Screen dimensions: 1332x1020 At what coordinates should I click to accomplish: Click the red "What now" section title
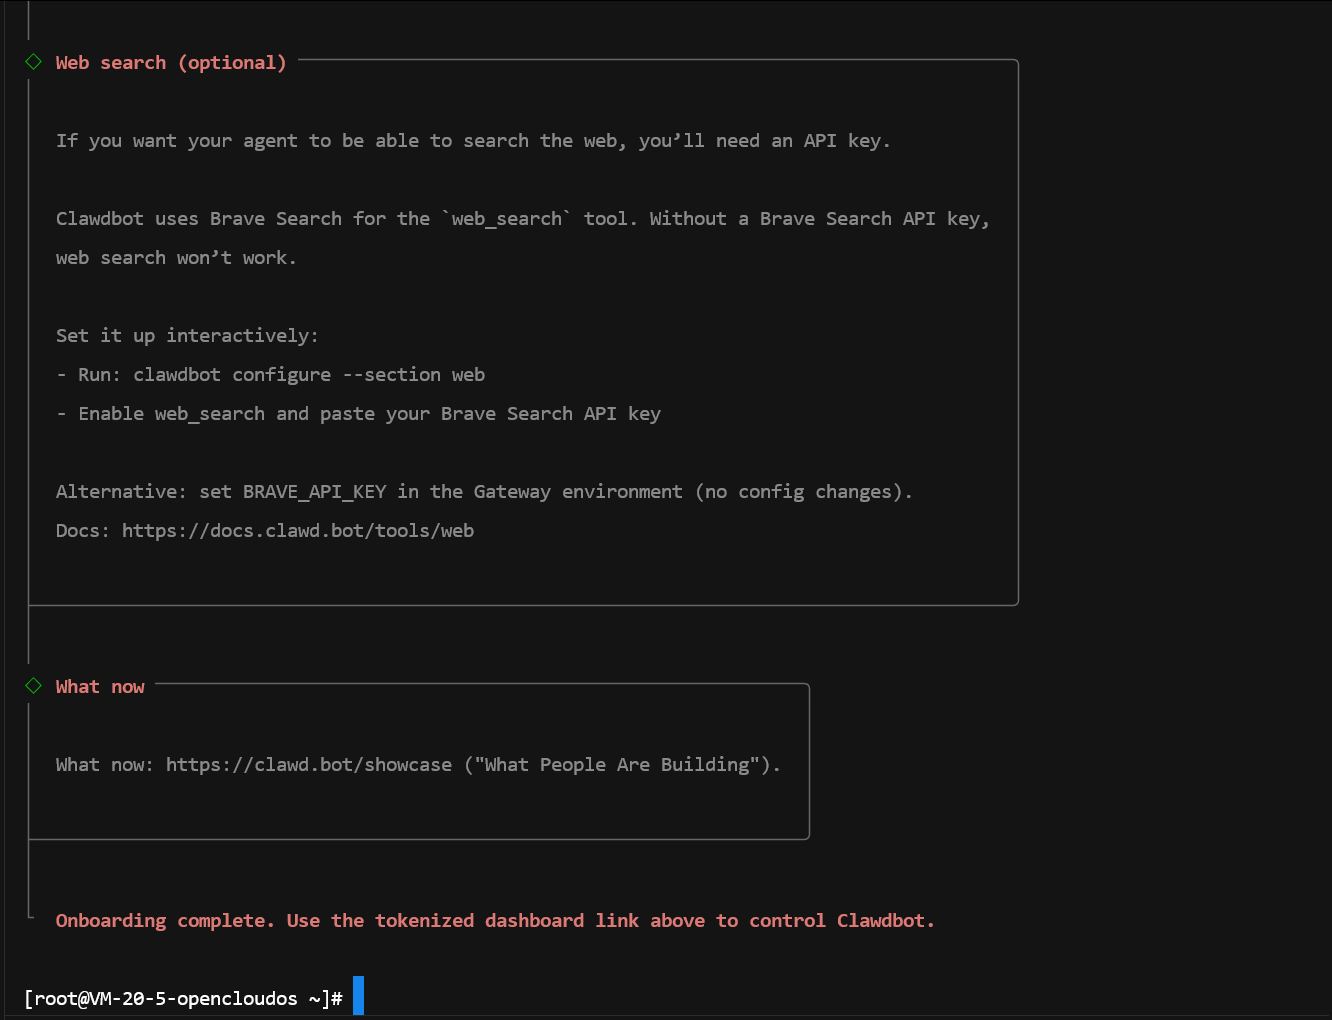(100, 687)
